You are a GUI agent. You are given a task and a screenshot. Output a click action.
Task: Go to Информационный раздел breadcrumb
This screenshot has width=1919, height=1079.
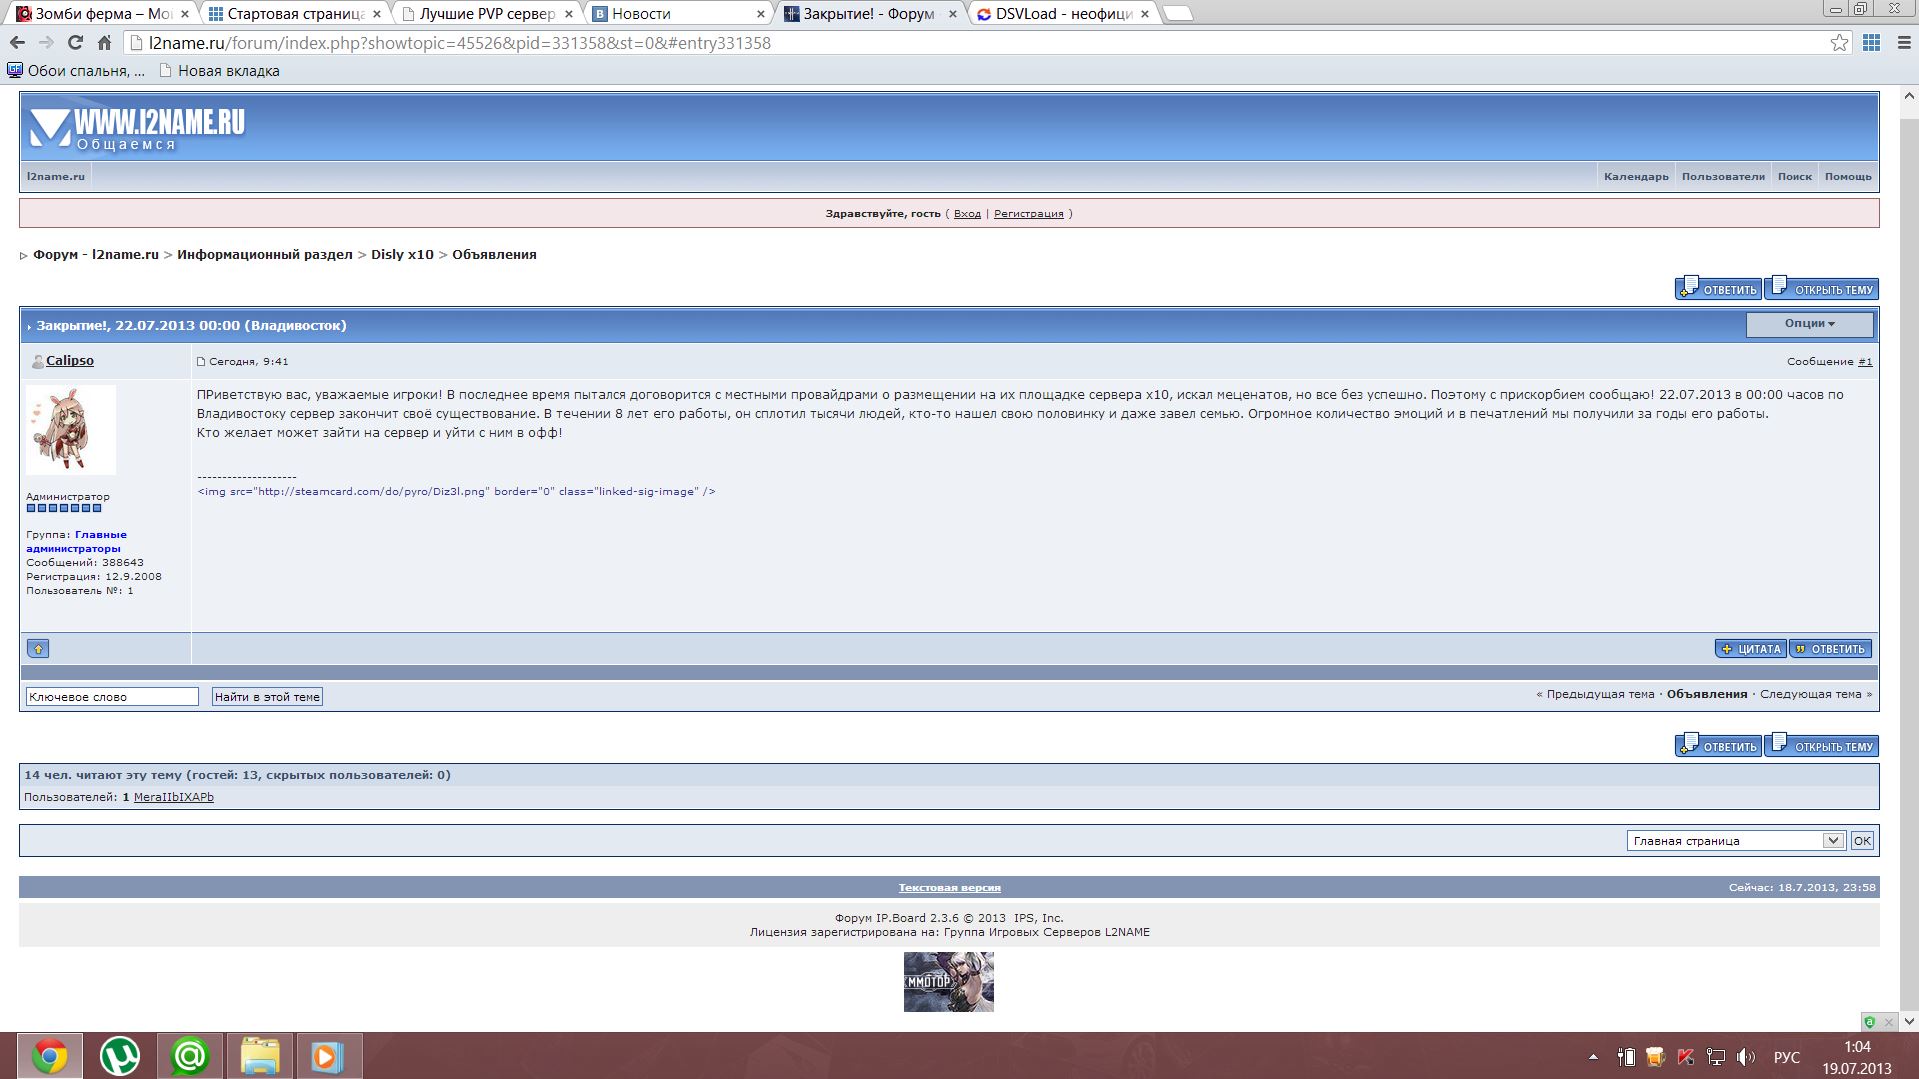click(x=265, y=255)
